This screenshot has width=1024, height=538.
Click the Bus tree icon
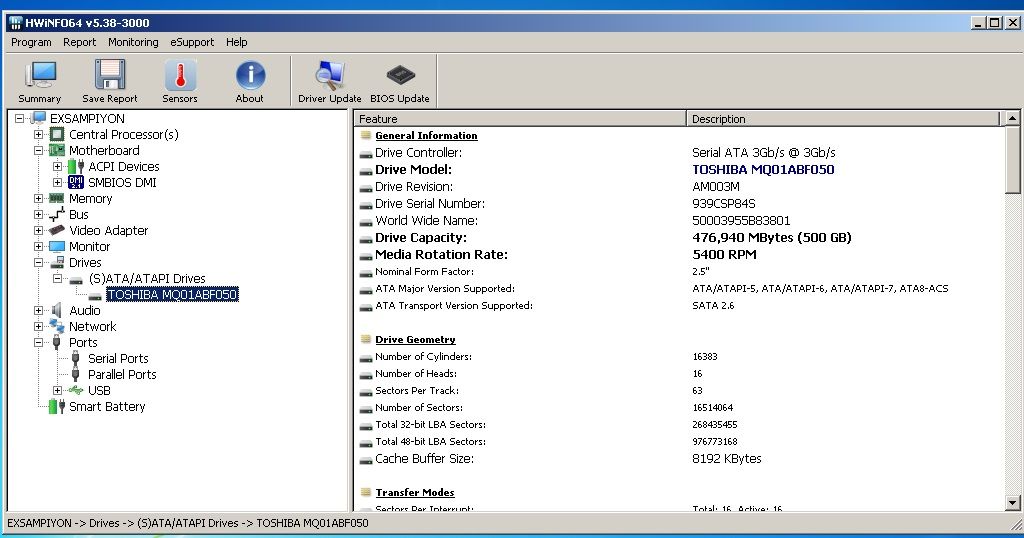click(57, 214)
